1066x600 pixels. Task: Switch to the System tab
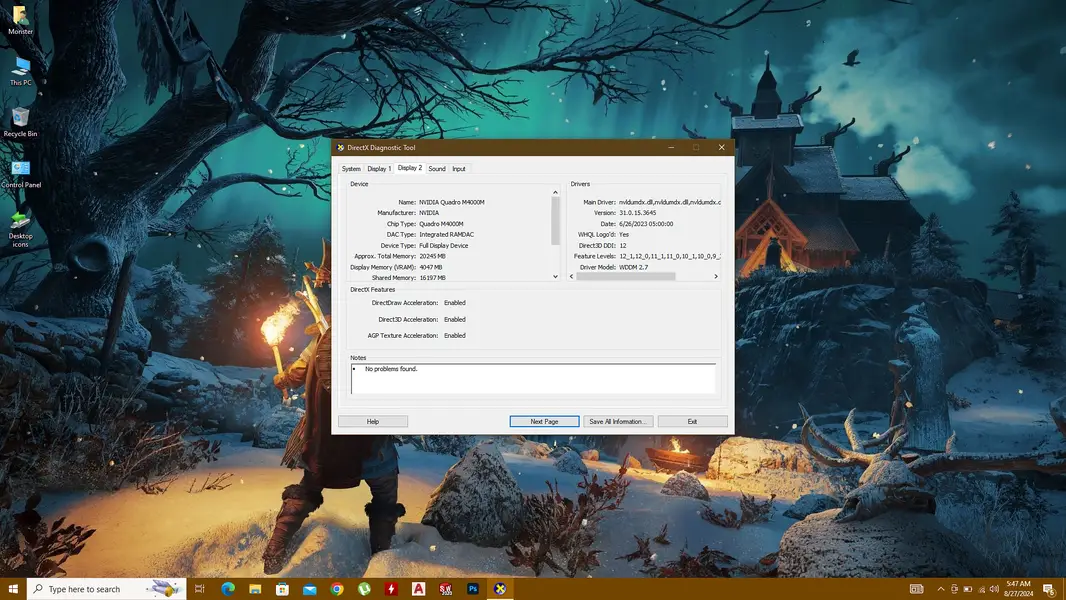click(351, 169)
